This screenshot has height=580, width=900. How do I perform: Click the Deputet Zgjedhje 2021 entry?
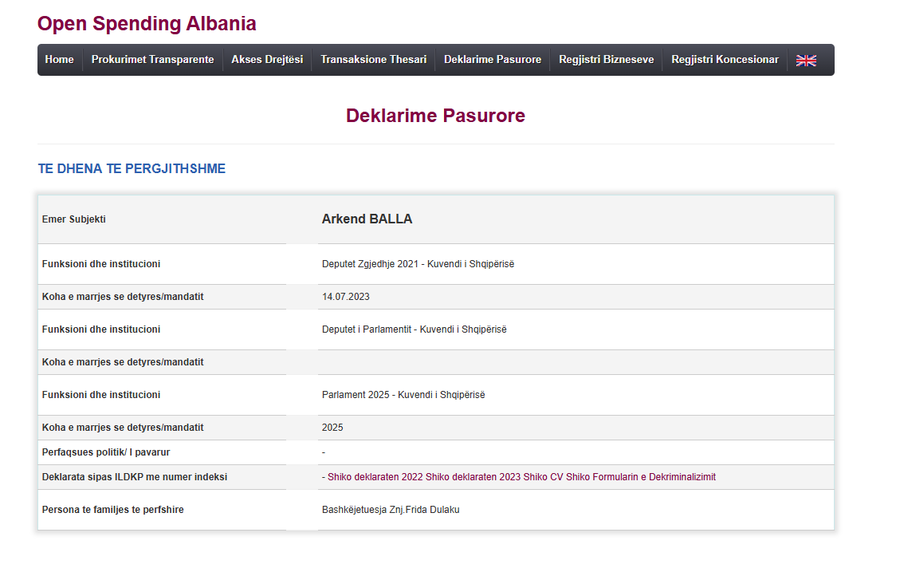point(418,264)
